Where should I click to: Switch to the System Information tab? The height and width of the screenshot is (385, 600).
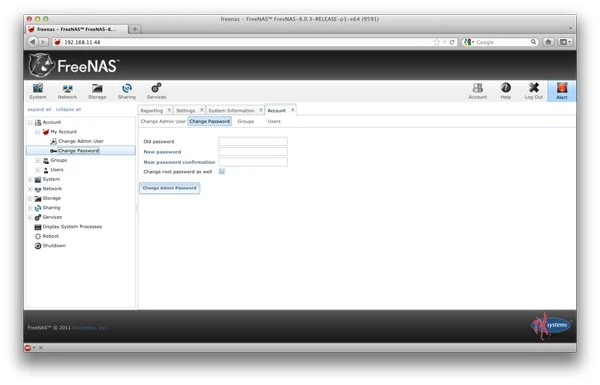[x=231, y=111]
